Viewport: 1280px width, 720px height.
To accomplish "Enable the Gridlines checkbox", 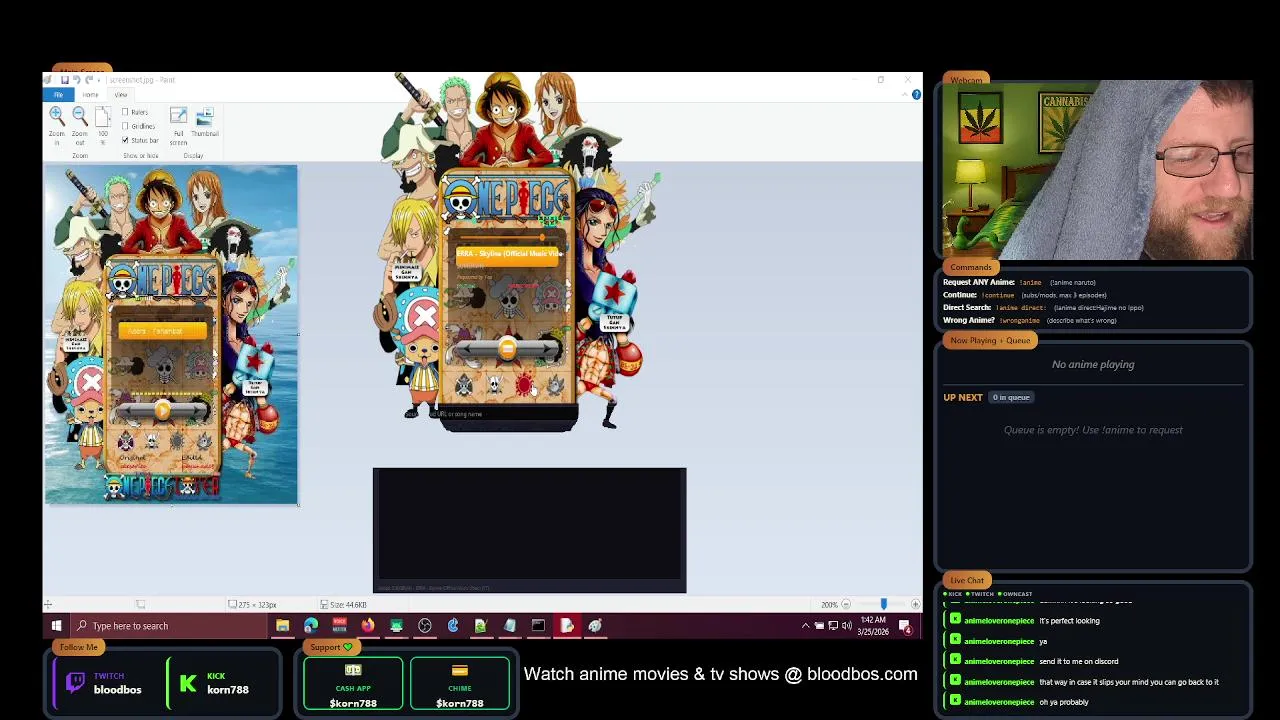I will coord(125,126).
